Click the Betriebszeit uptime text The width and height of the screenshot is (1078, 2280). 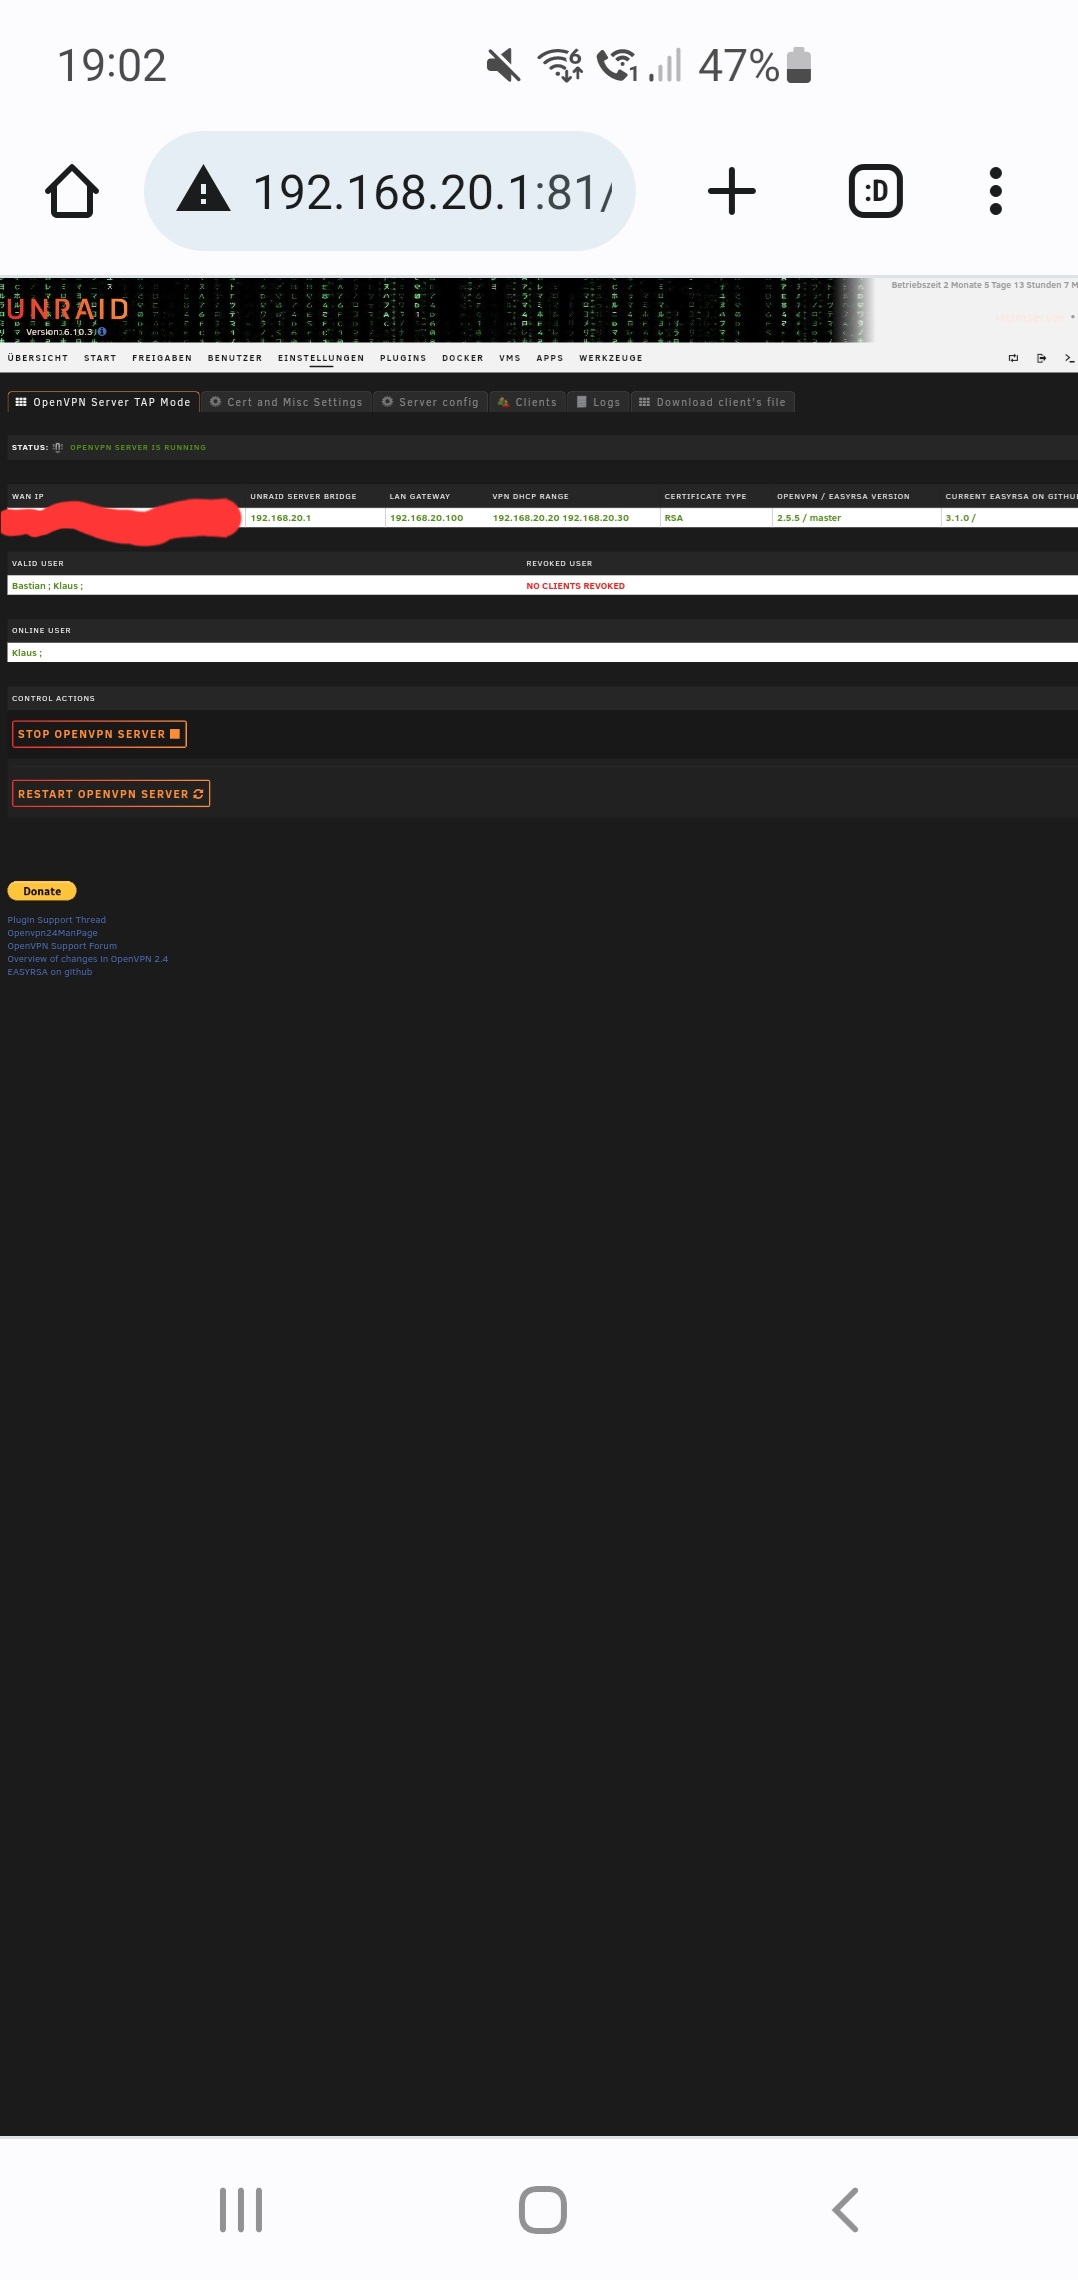984,285
